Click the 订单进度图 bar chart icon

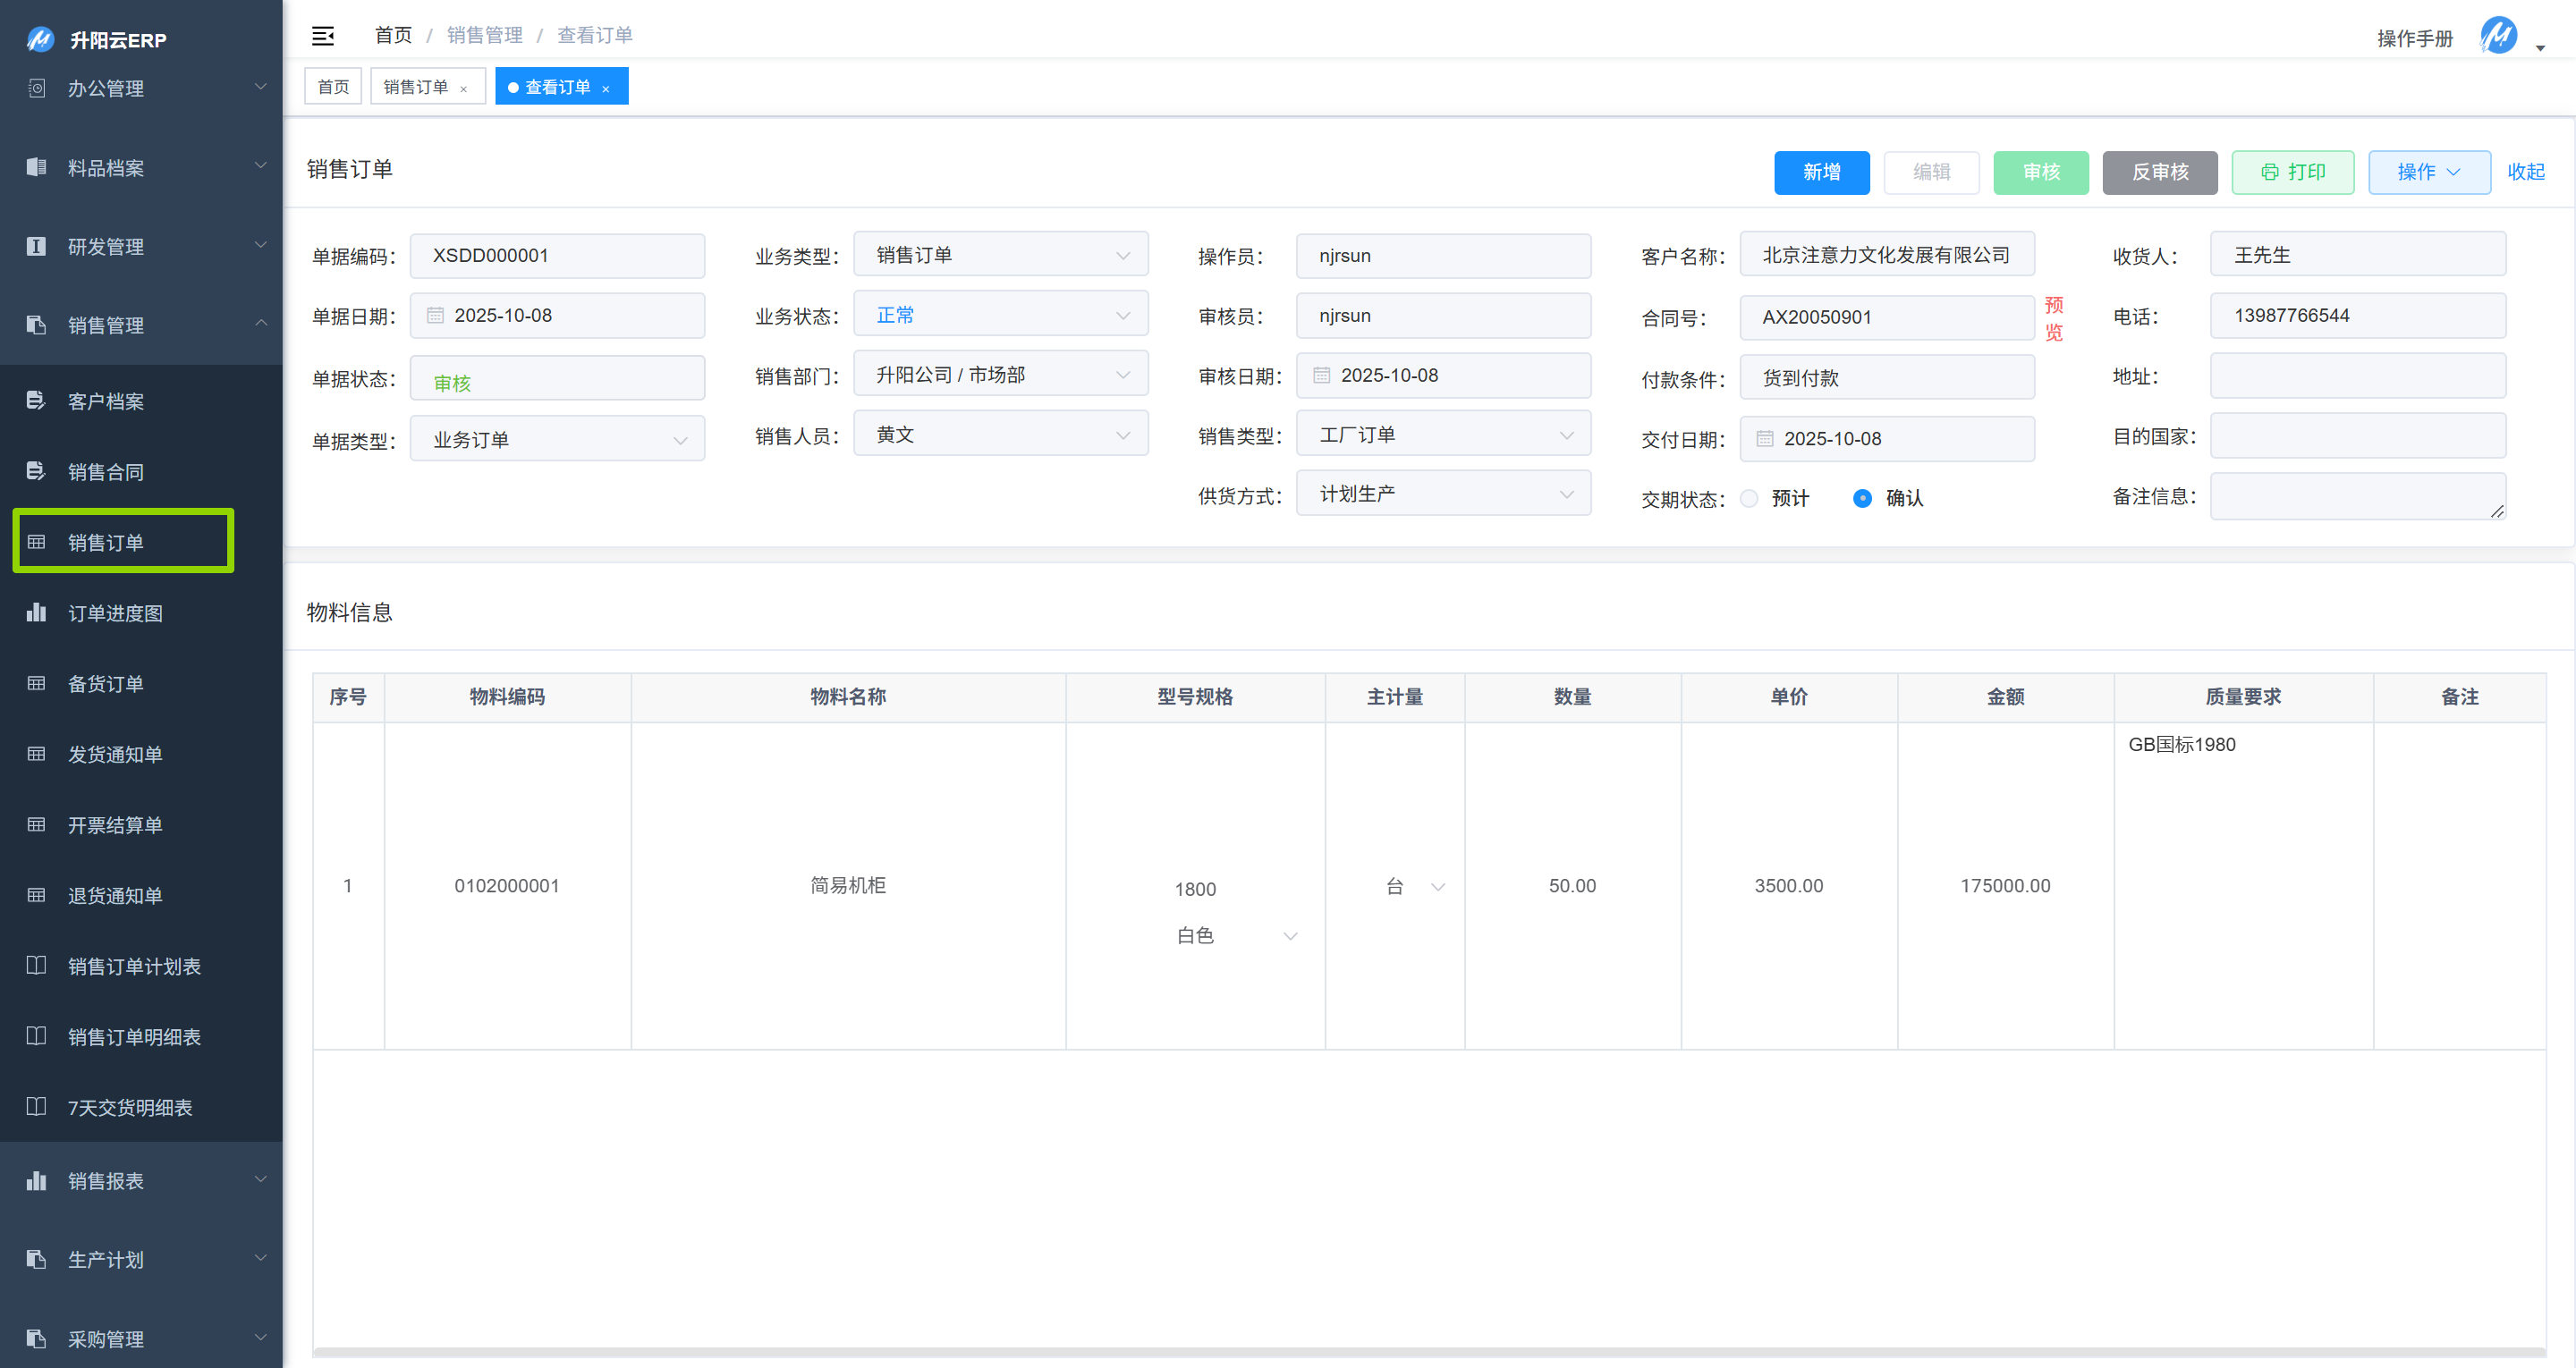pyautogui.click(x=36, y=612)
